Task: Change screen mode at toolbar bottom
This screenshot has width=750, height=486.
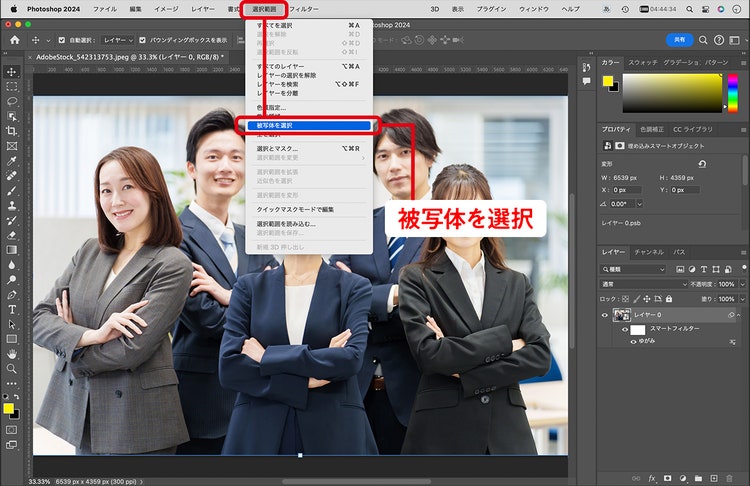Action: 11,445
